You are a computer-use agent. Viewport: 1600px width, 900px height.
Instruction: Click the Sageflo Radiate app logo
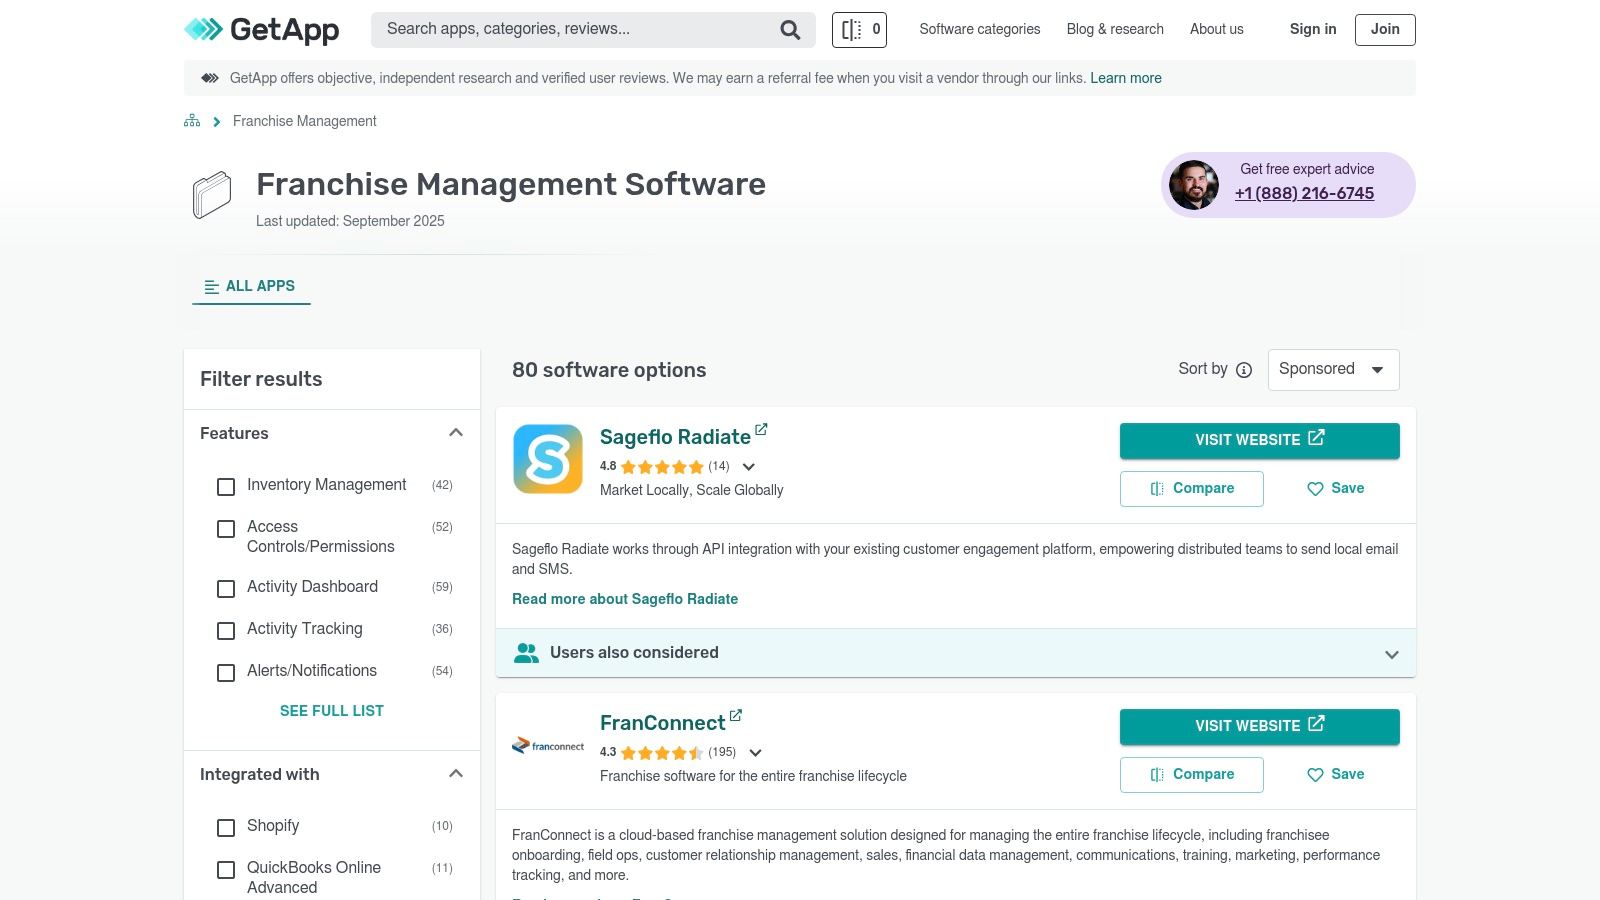tap(548, 459)
